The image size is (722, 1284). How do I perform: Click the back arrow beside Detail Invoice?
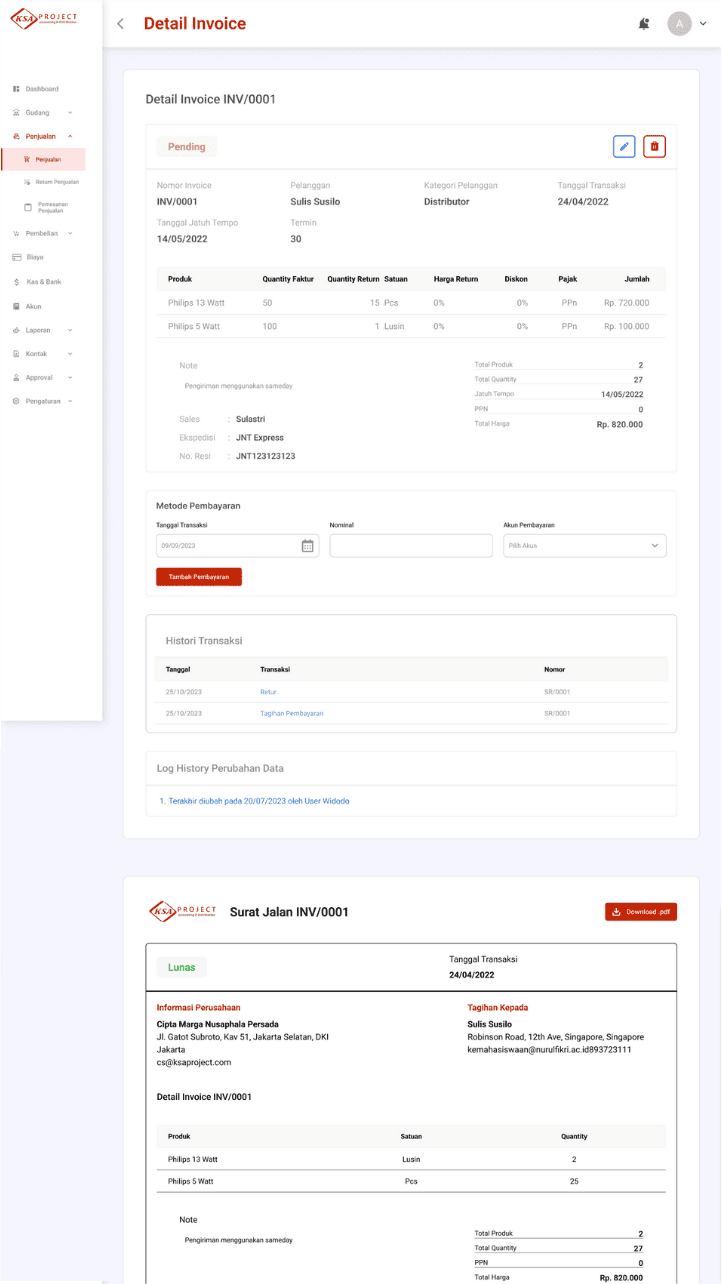click(121, 24)
